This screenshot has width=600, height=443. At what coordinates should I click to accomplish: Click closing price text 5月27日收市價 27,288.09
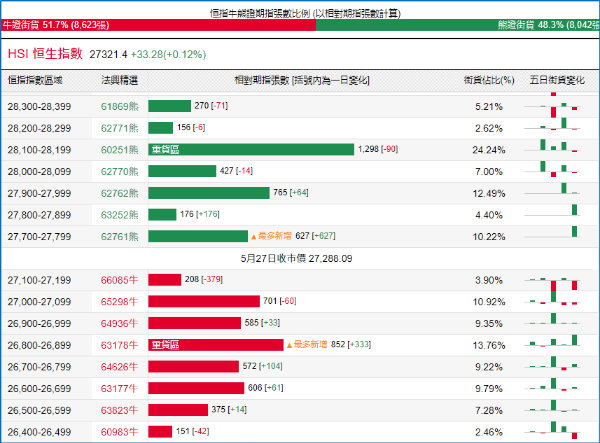tap(296, 259)
